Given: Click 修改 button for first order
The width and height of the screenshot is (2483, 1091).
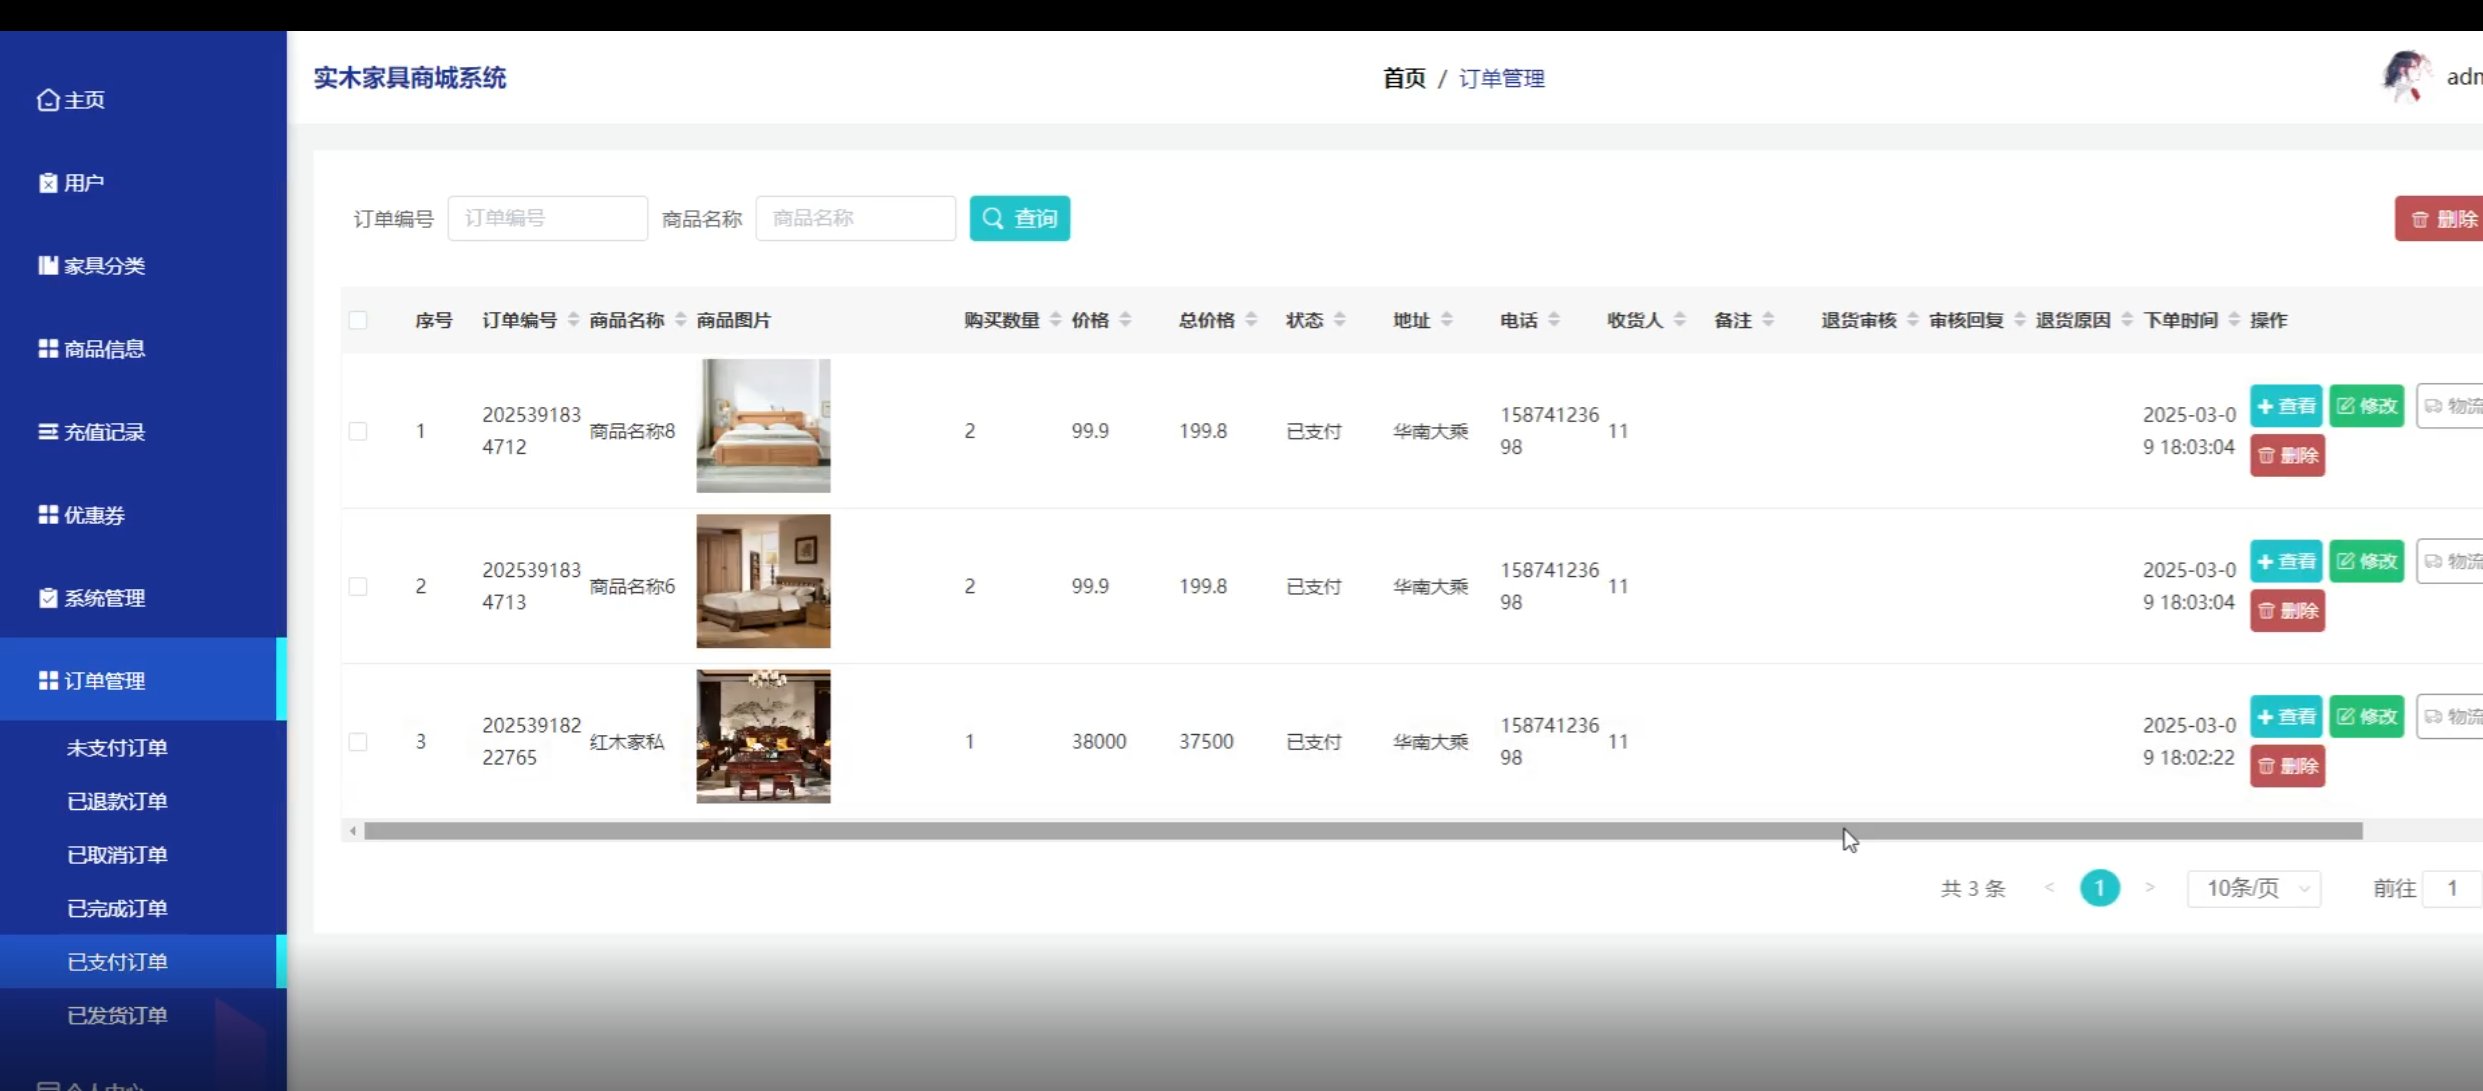Looking at the screenshot, I should (x=2366, y=406).
